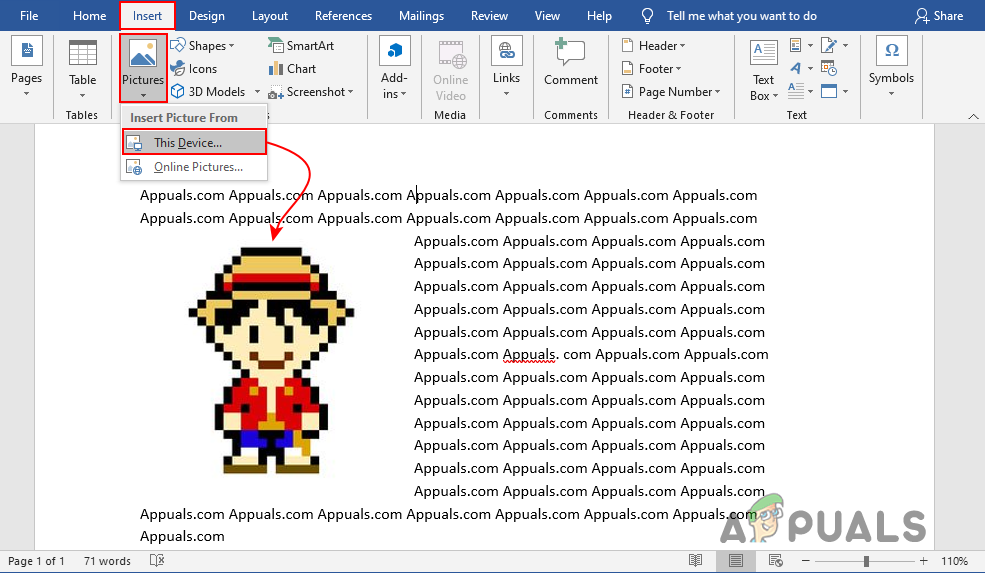Click the Icons button in Illustrations
The image size is (985, 573).
[x=193, y=69]
